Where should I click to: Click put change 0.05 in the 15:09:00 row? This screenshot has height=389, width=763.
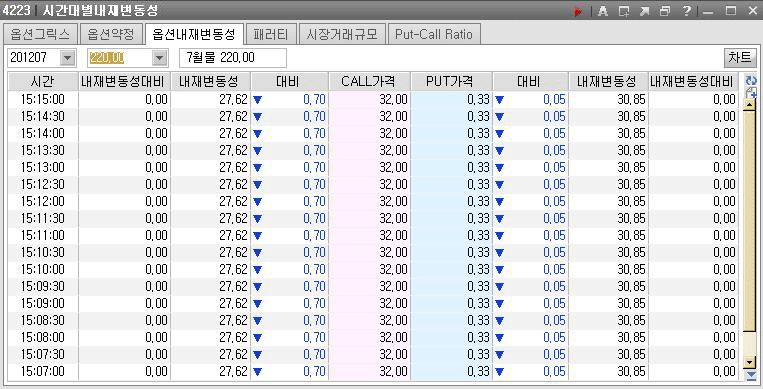point(530,304)
